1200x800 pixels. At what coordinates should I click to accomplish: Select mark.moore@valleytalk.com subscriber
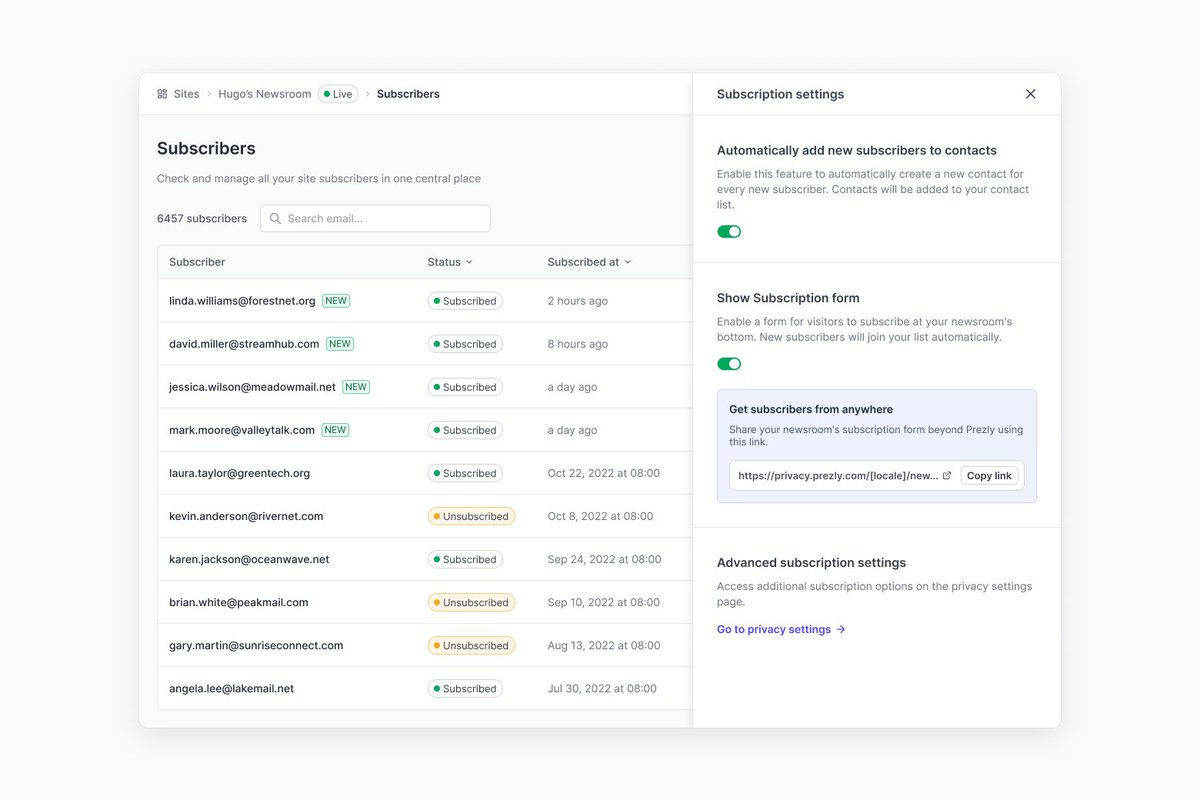(x=242, y=430)
